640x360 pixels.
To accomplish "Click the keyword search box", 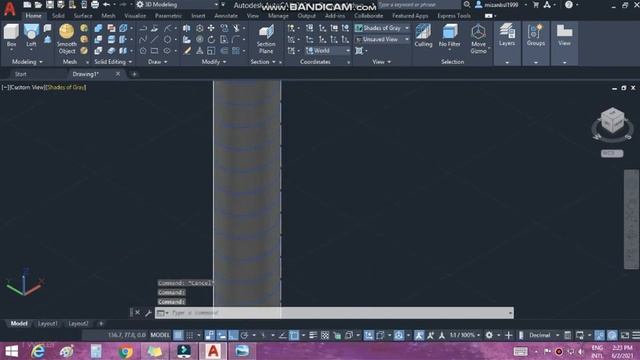I will [419, 4].
